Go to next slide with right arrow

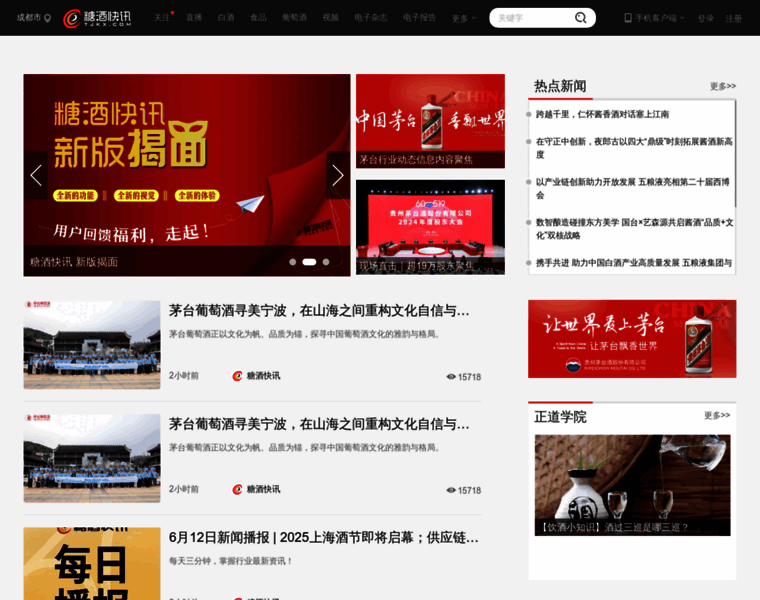pyautogui.click(x=338, y=175)
